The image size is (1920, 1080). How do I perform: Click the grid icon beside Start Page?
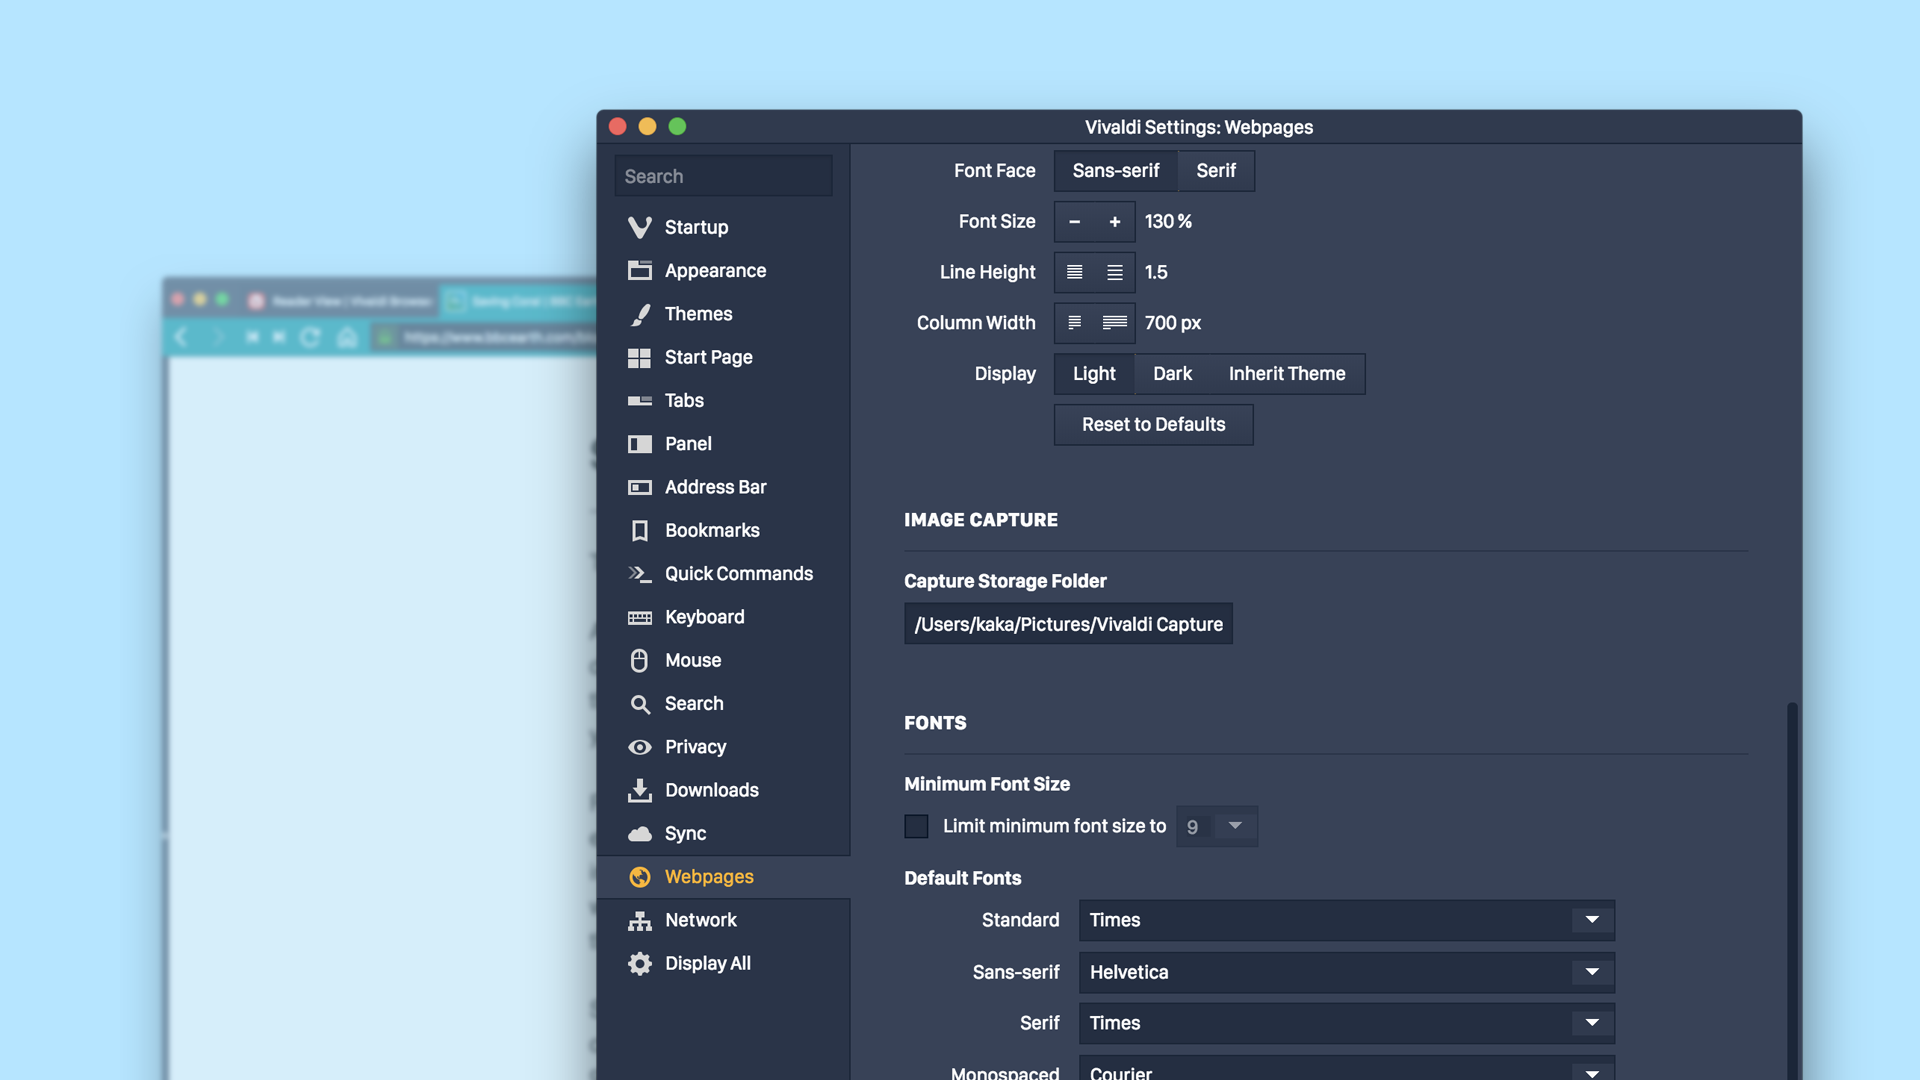[x=640, y=357]
